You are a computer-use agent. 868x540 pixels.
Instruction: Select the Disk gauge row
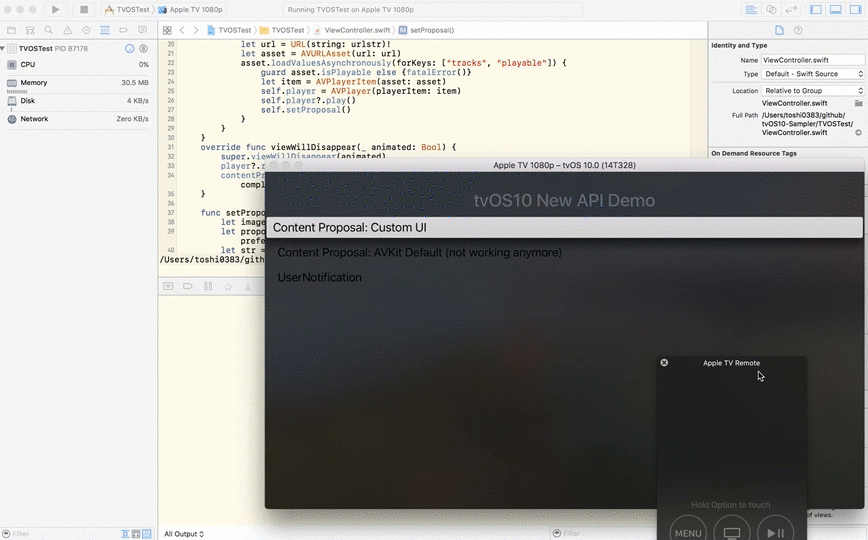78,101
